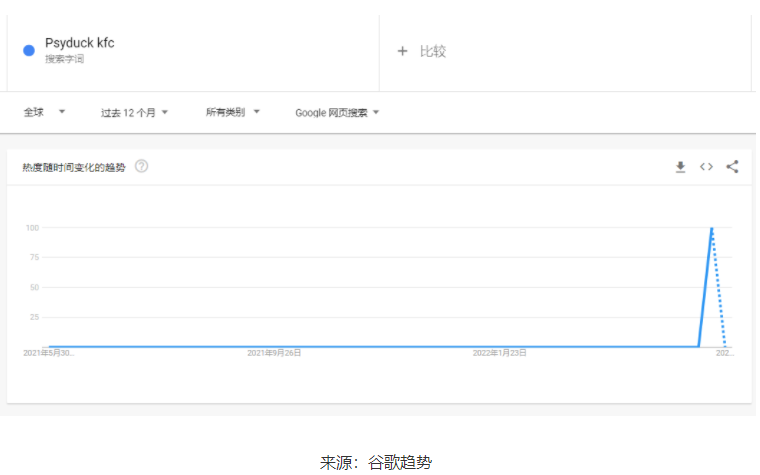The image size is (760, 475).
Task: Open the 全球 region dropdown
Action: pyautogui.click(x=44, y=112)
